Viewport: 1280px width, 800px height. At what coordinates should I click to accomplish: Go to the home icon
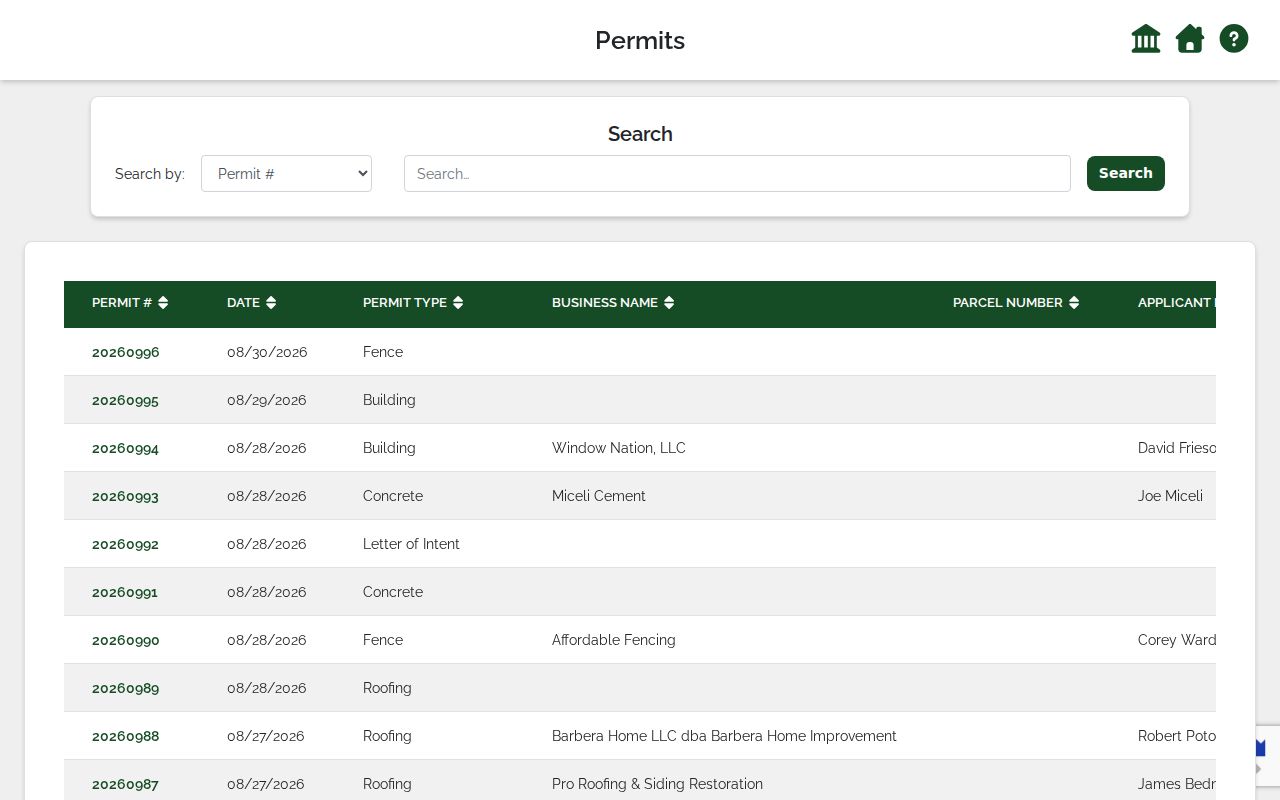pyautogui.click(x=1190, y=39)
